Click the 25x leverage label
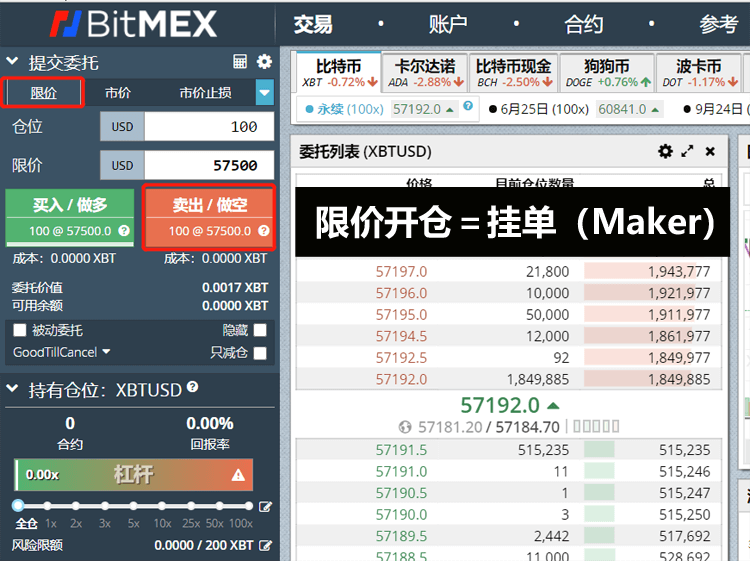This screenshot has width=750, height=561. pos(191,524)
